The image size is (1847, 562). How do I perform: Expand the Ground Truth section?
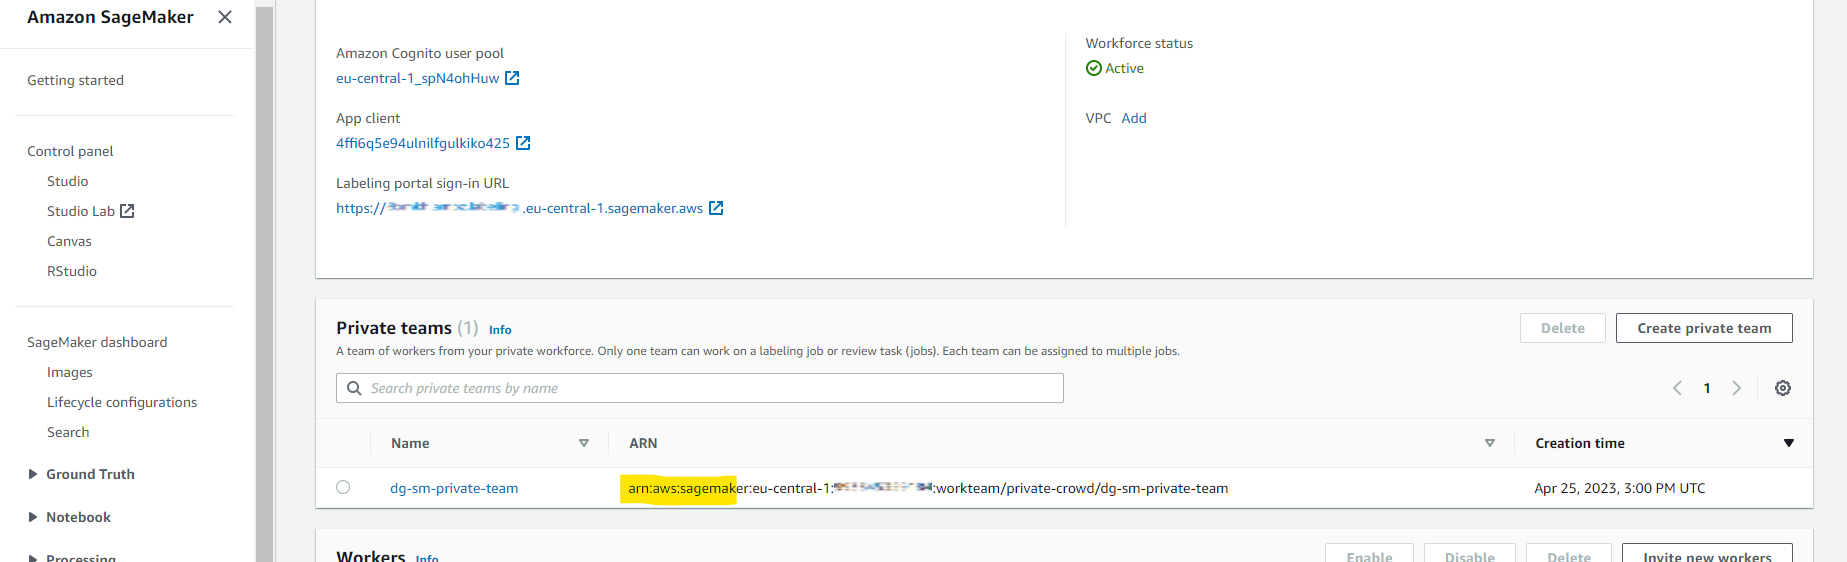(33, 474)
